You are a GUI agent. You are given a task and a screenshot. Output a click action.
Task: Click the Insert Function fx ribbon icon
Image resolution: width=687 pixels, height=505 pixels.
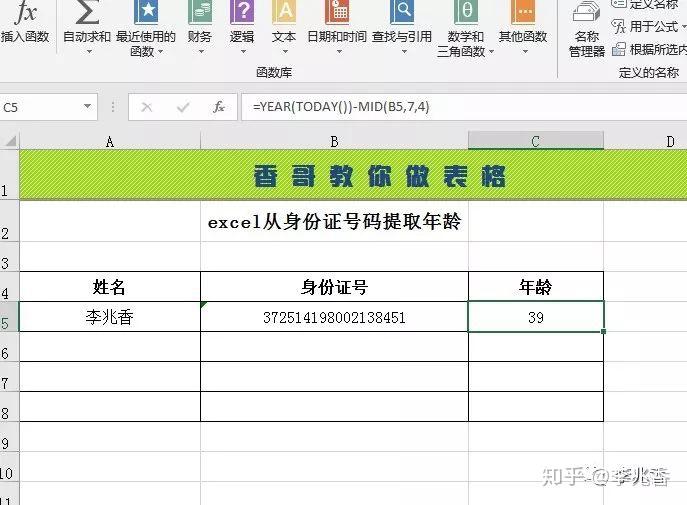[x=25, y=12]
